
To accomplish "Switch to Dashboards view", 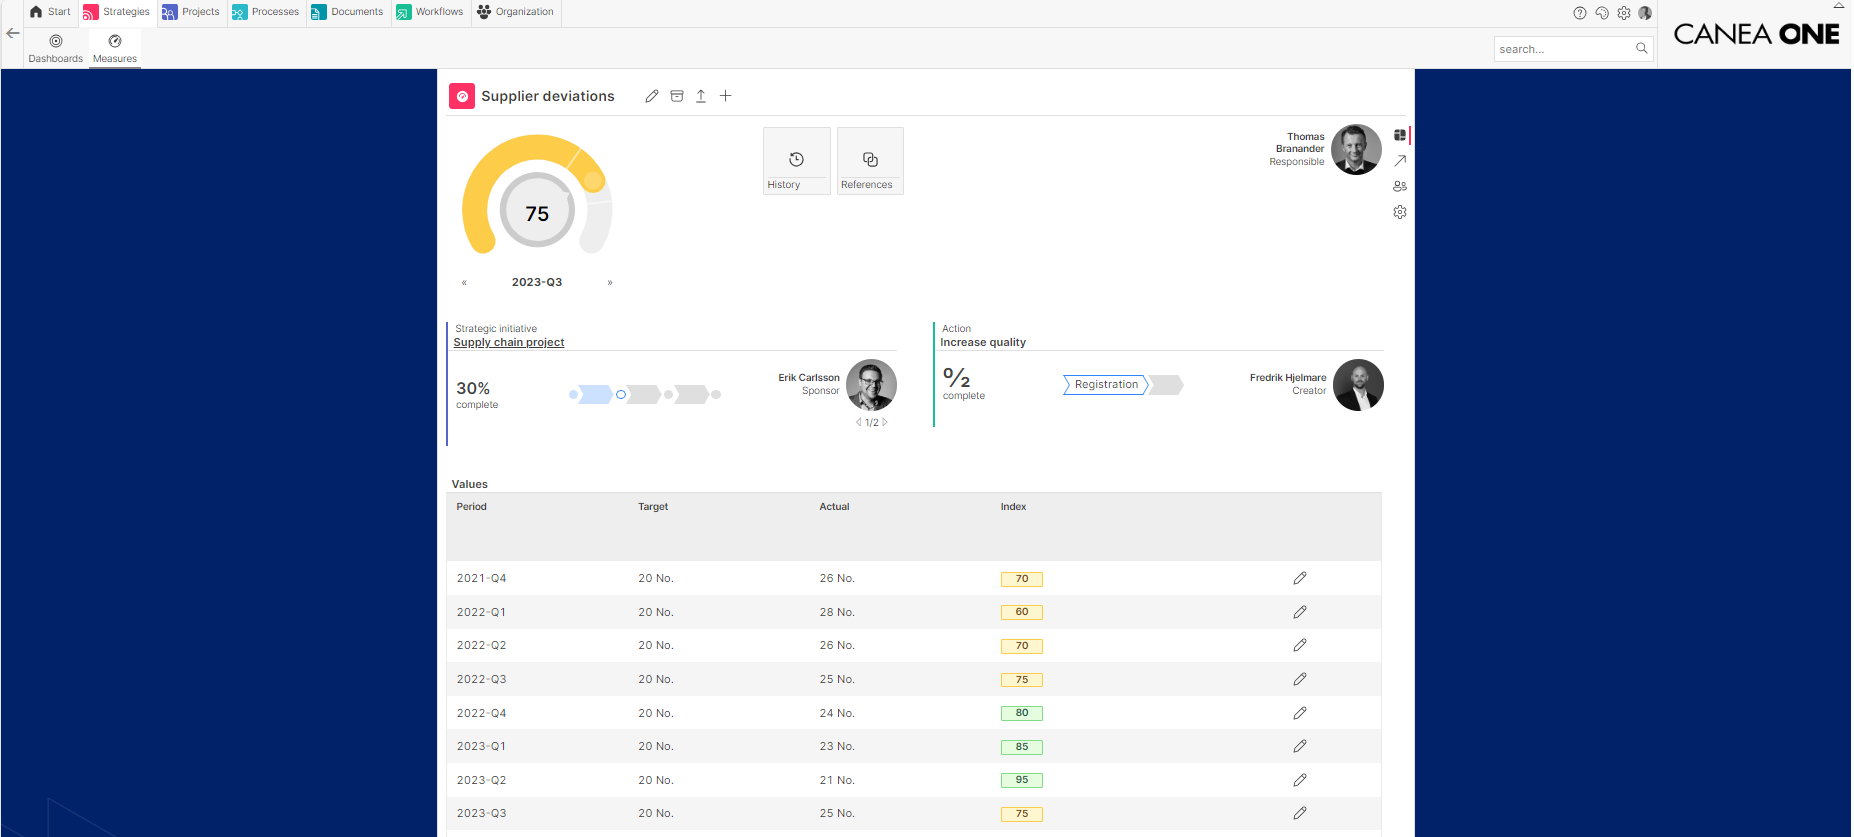I will coord(56,48).
